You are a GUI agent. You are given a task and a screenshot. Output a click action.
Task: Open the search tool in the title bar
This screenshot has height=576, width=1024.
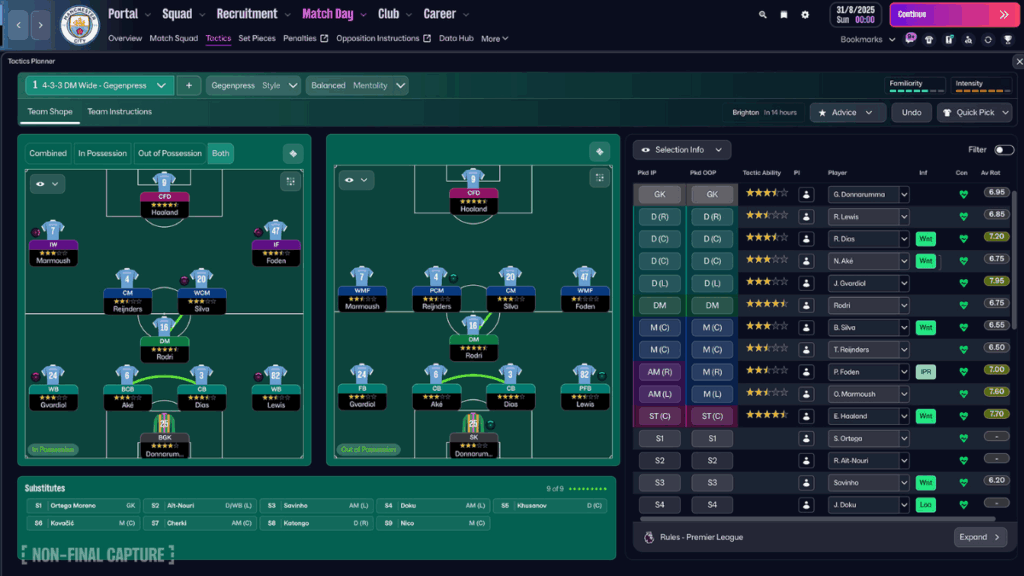coord(762,14)
